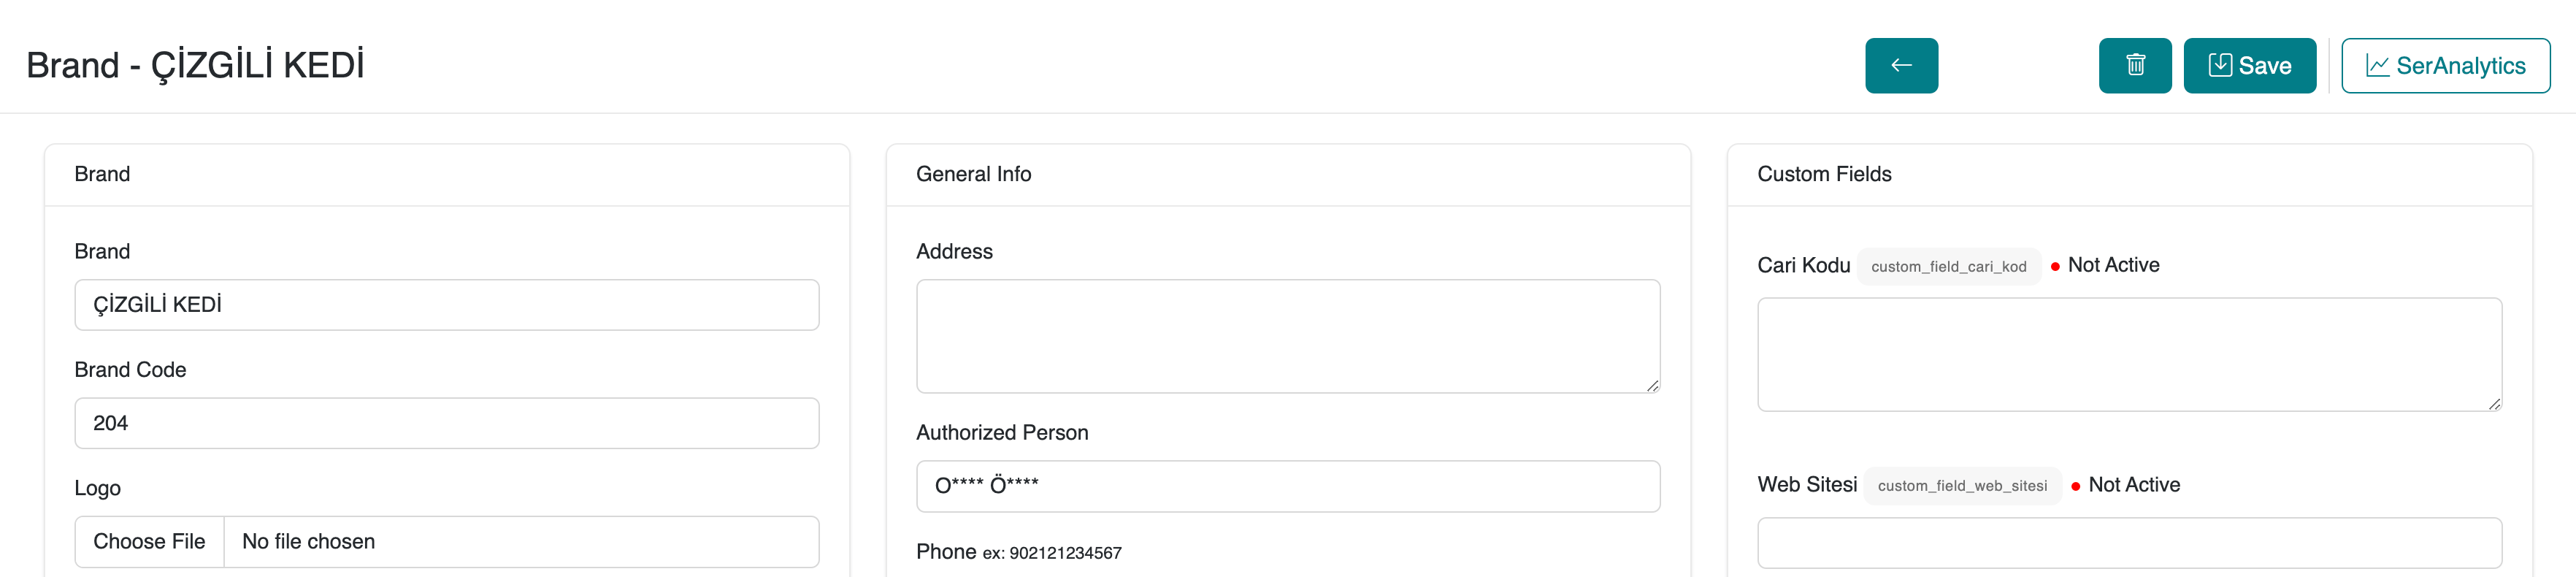Click Choose File for the logo
2576x577 pixels.
pos(149,542)
